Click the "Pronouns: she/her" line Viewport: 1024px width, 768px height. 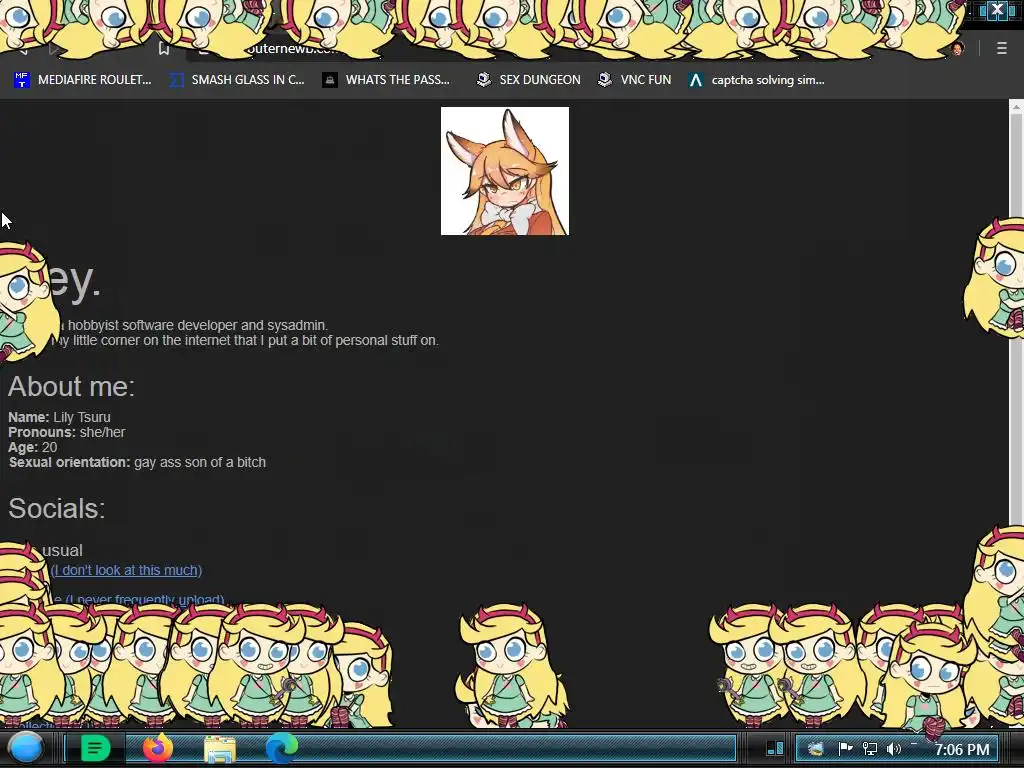pyautogui.click(x=67, y=432)
